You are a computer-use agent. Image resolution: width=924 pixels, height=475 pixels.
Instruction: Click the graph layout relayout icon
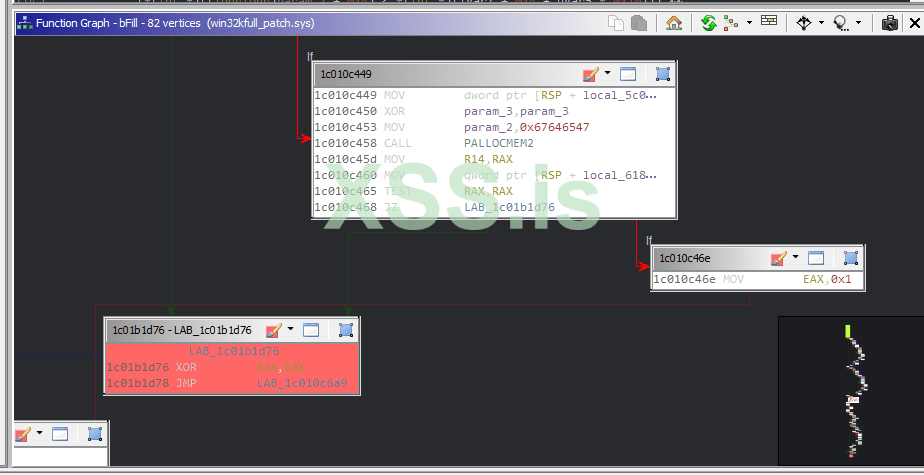[731, 24]
